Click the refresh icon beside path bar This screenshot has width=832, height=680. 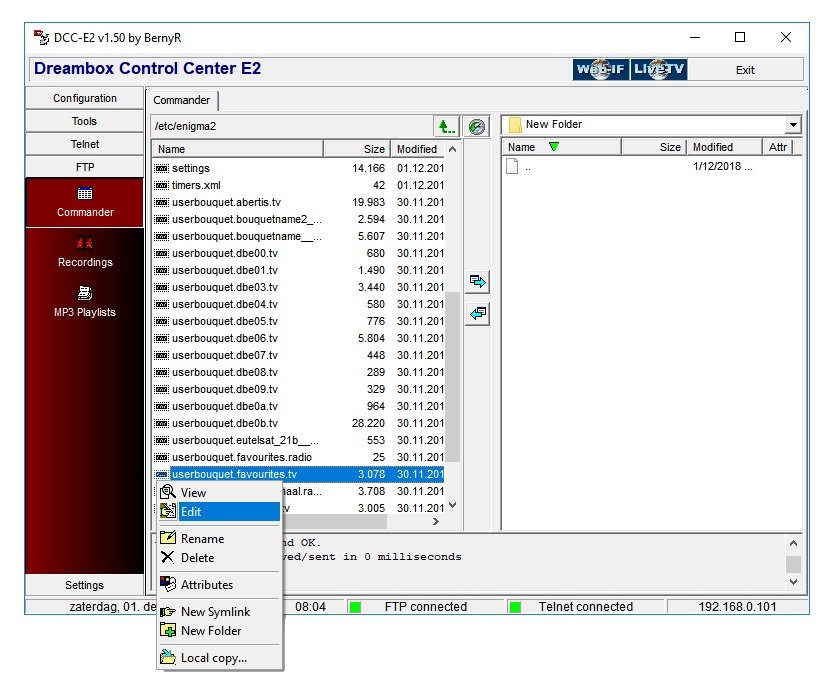click(477, 126)
